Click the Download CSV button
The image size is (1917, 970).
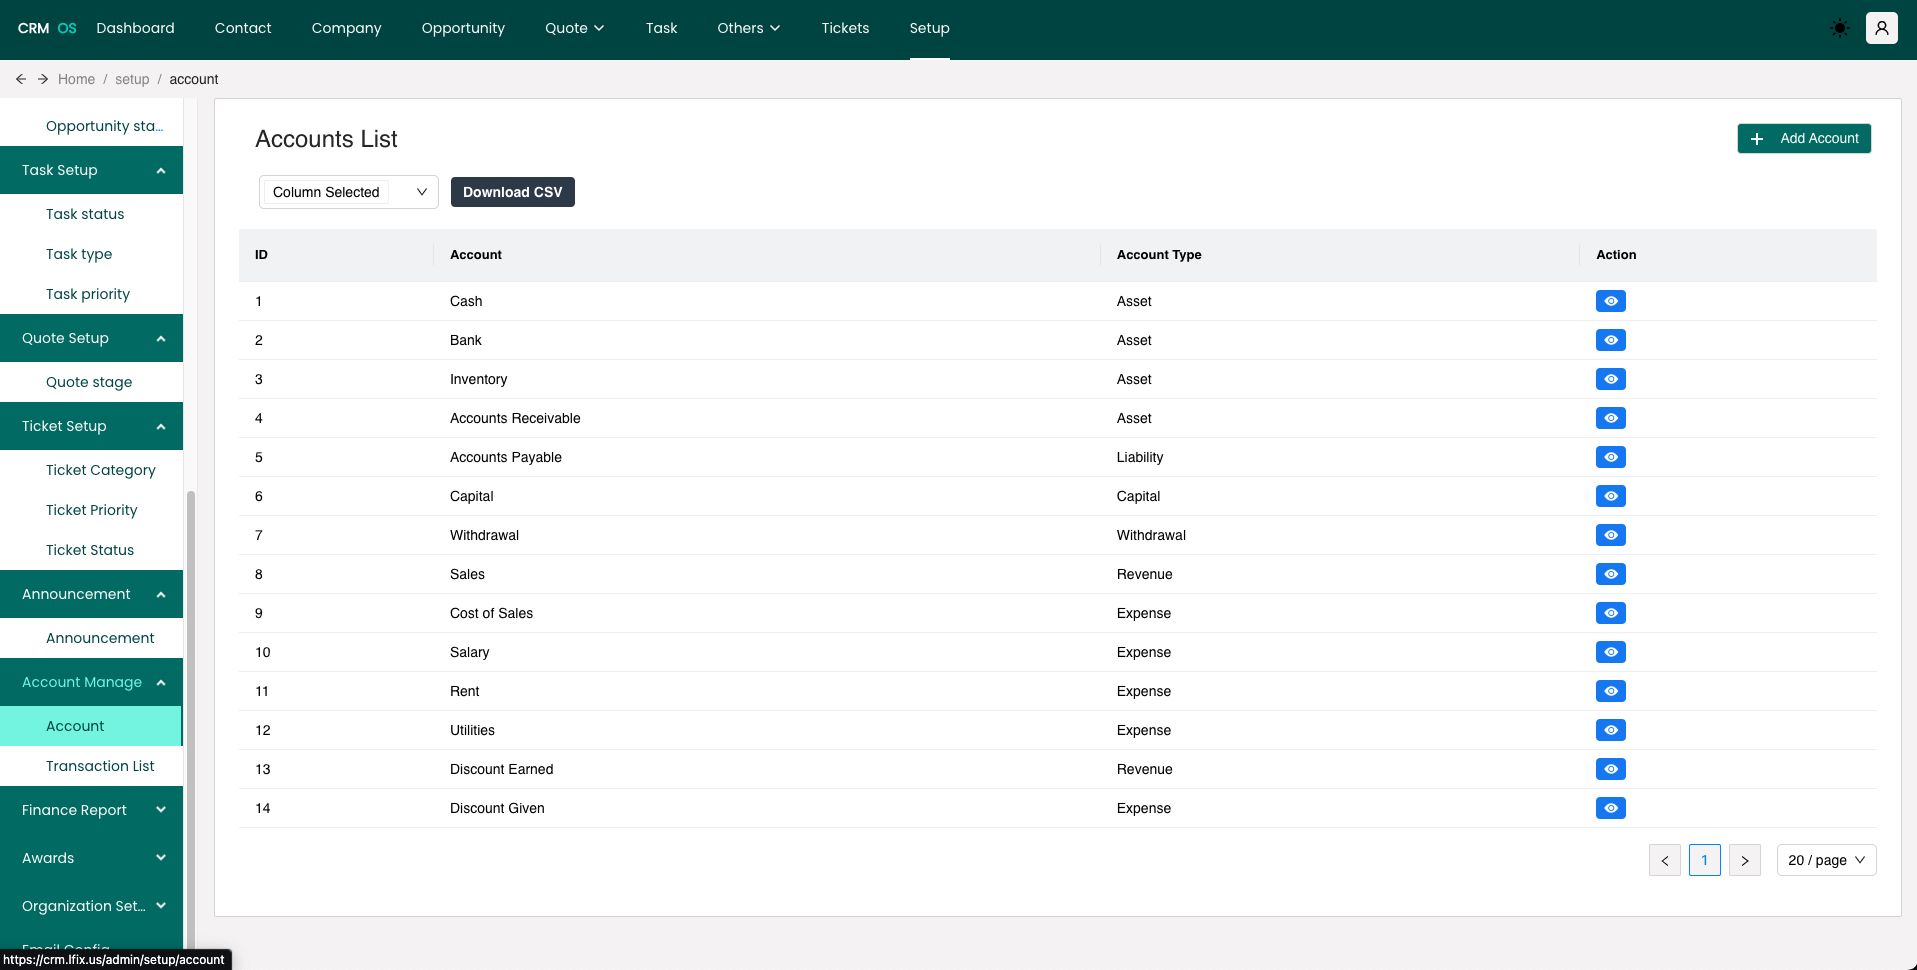(512, 192)
